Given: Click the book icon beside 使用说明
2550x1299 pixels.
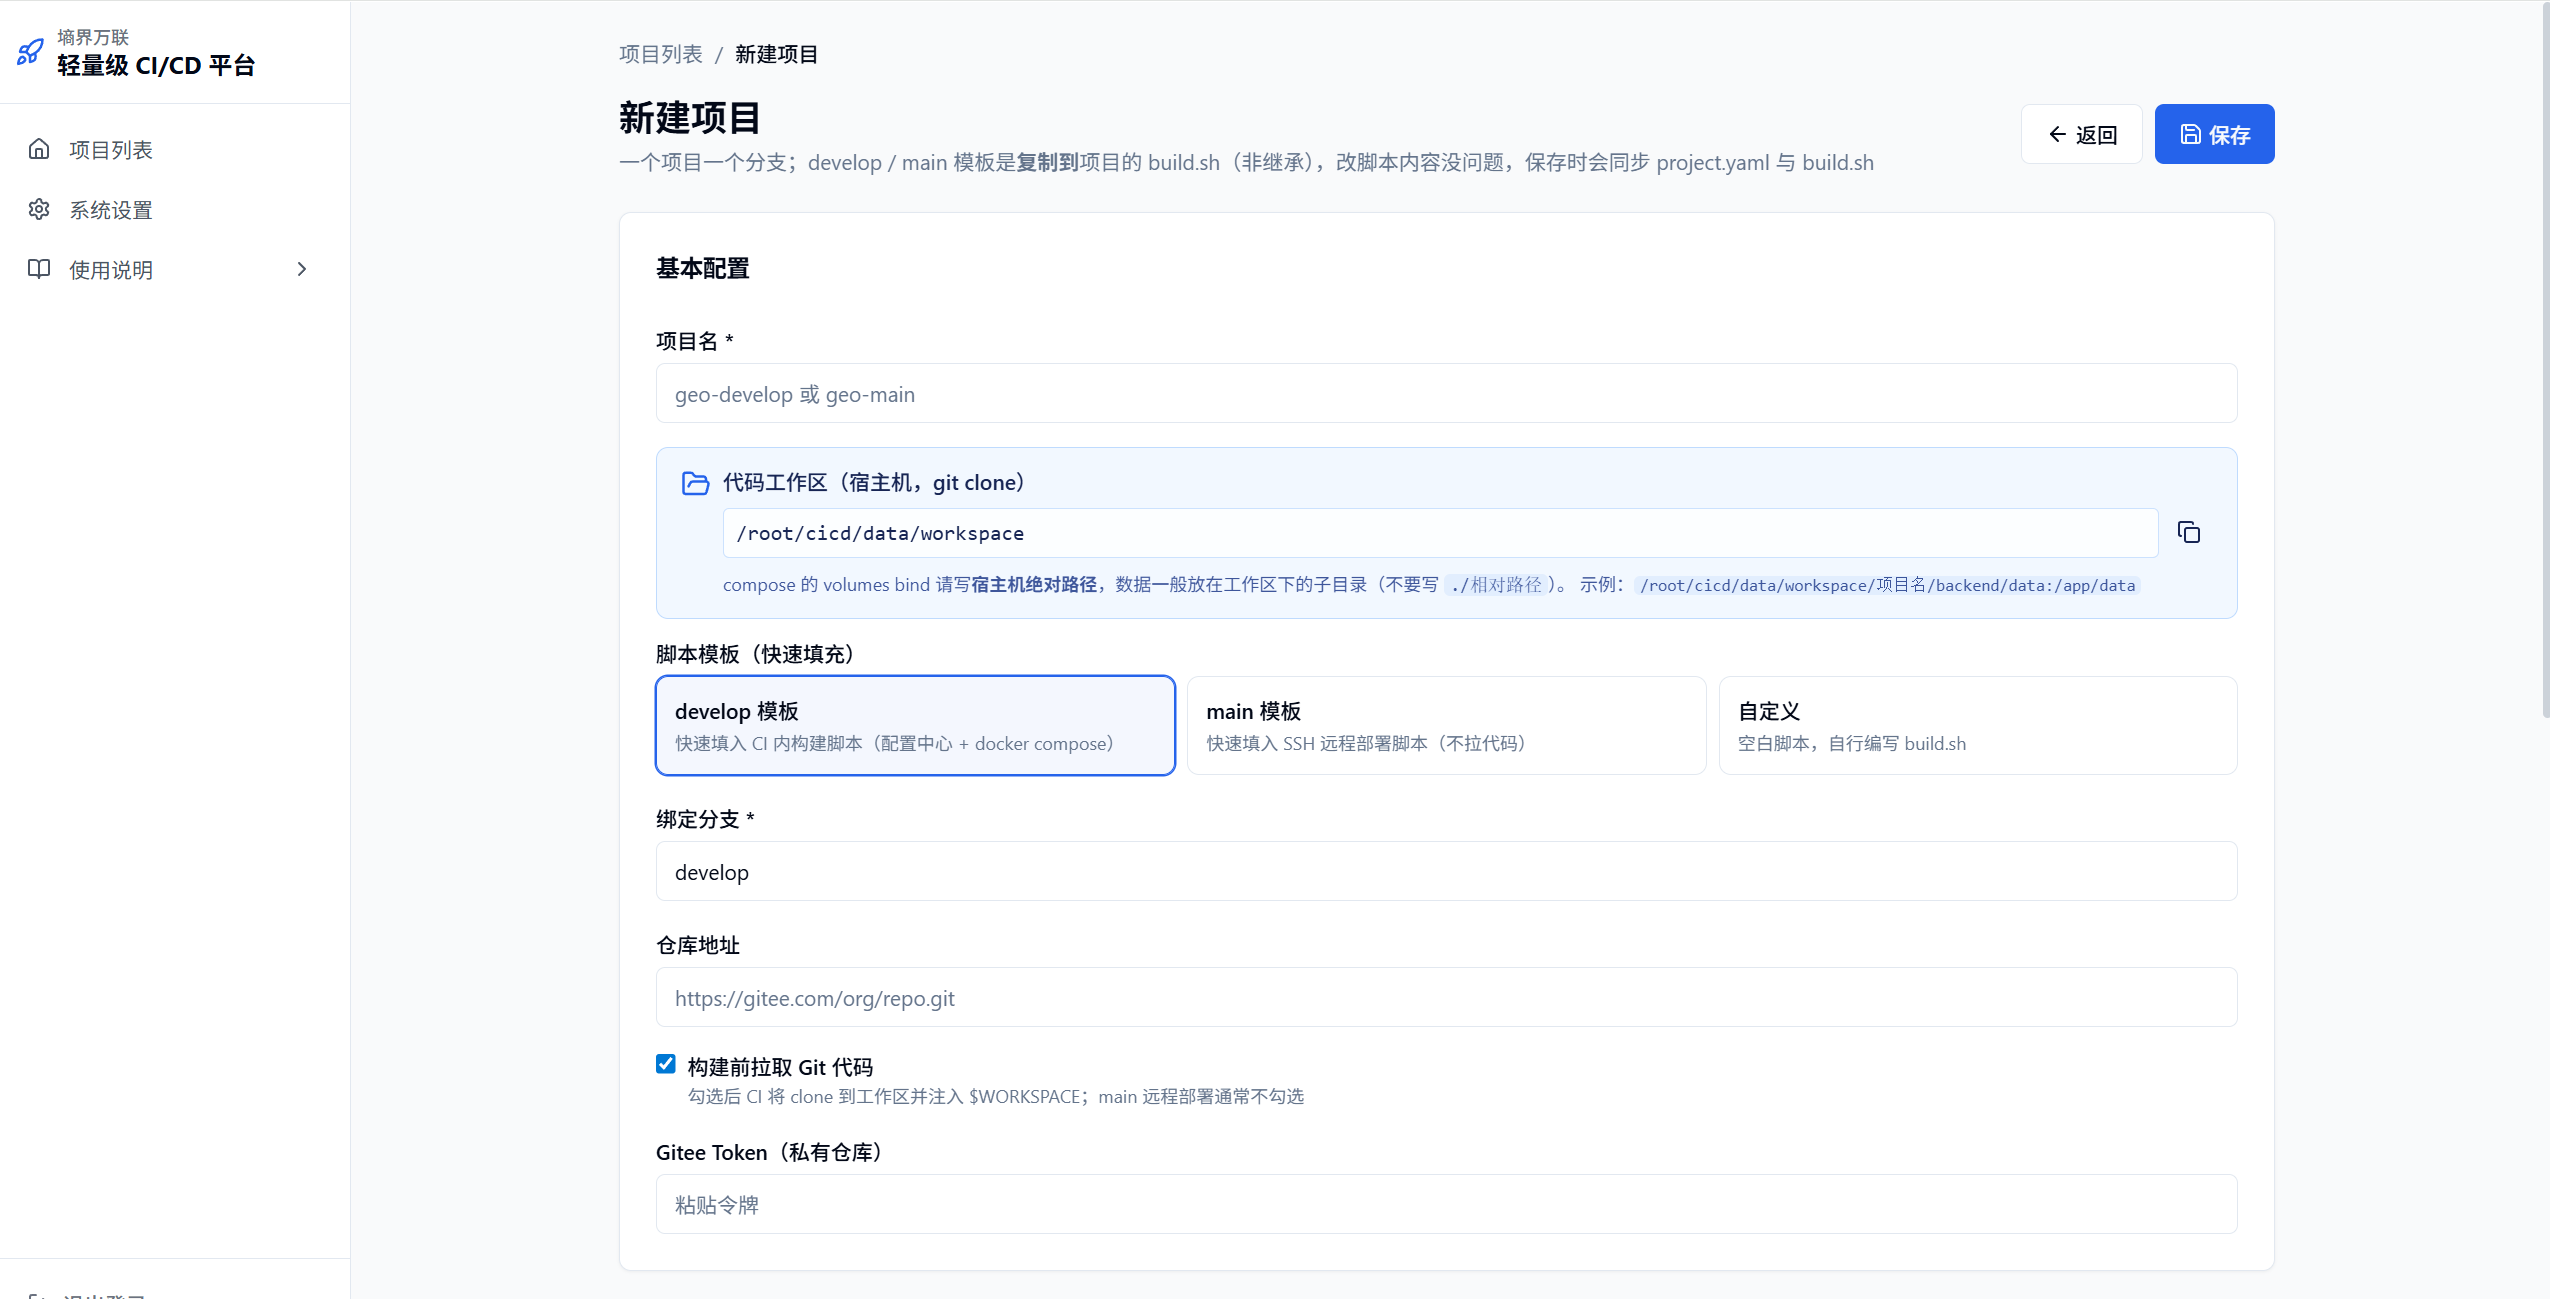Looking at the screenshot, I should click(39, 269).
